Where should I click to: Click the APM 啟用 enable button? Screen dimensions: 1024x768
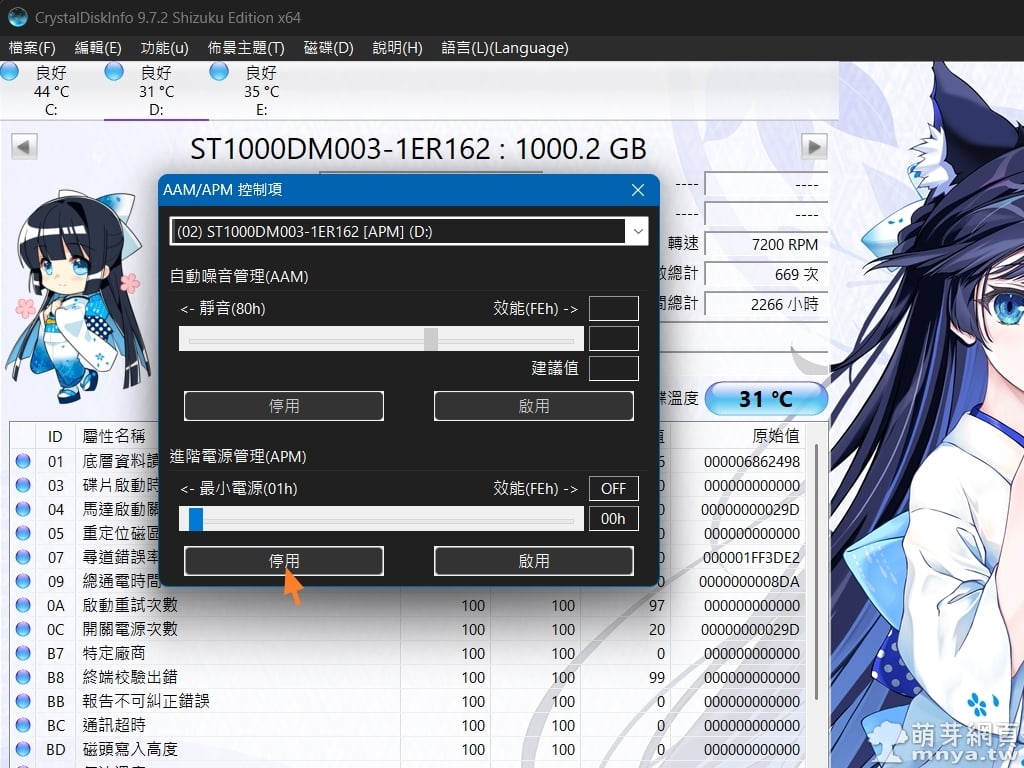533,561
